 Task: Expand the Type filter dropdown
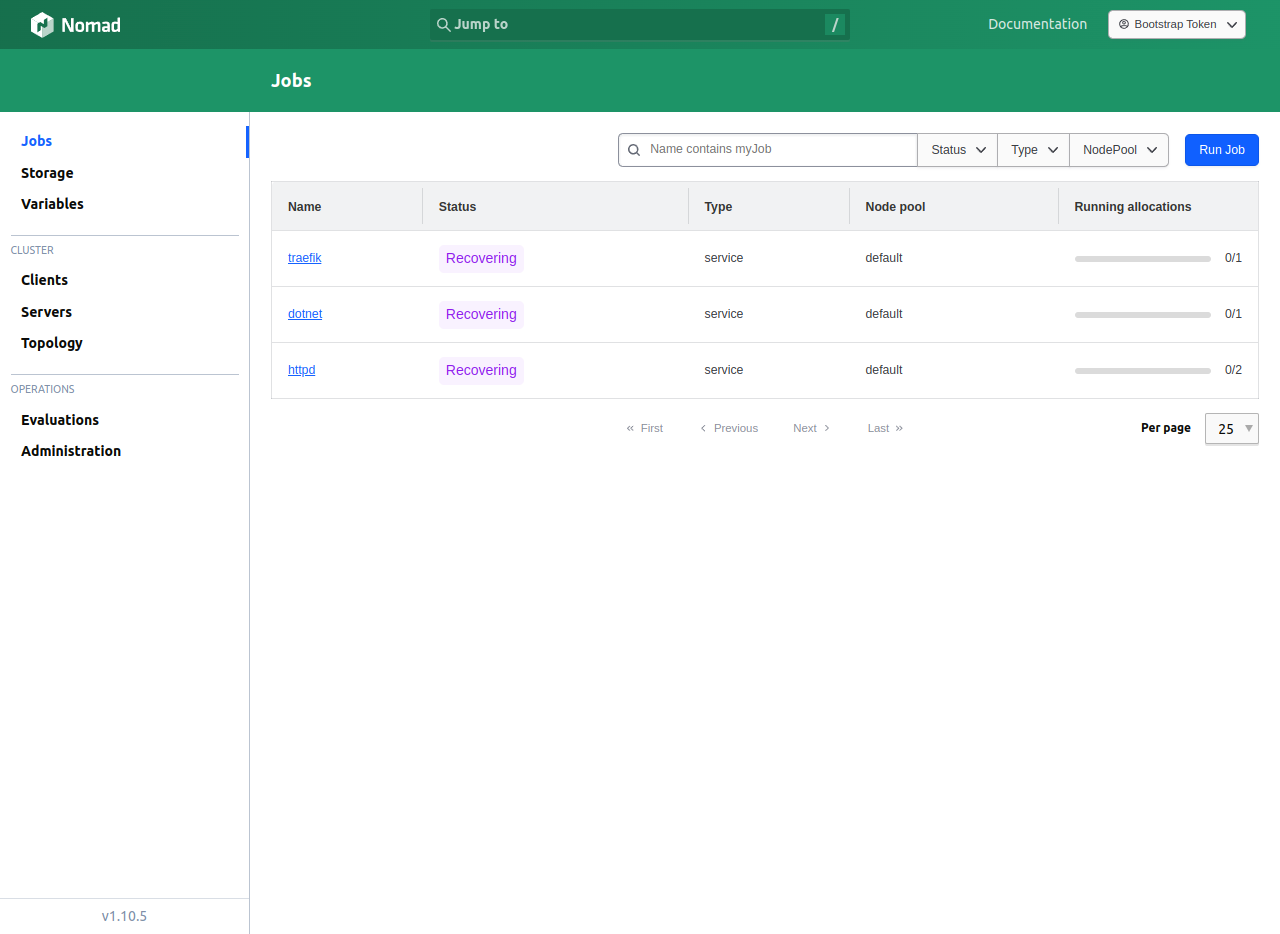pos(1033,150)
